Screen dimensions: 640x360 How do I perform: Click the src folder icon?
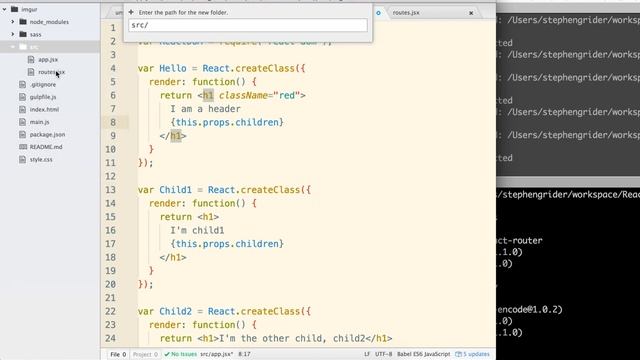tap(23, 47)
